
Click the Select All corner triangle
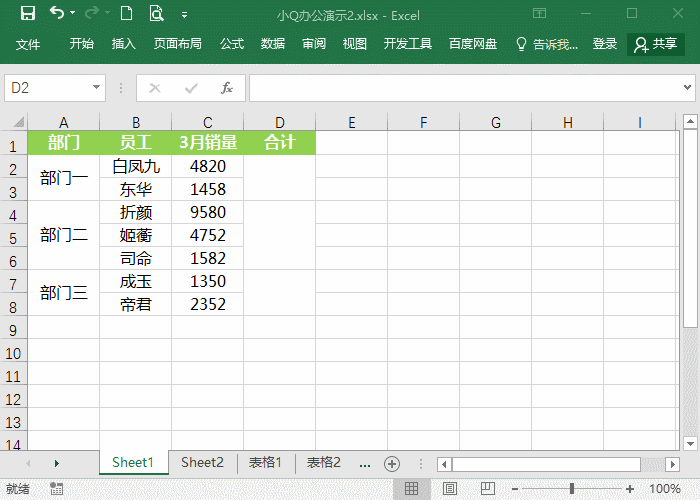18,121
